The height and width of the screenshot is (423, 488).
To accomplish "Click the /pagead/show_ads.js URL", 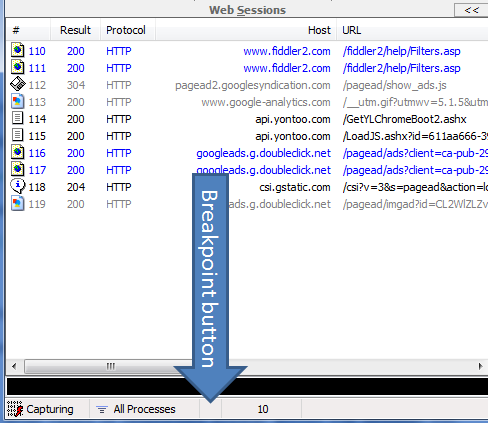I will 394,85.
